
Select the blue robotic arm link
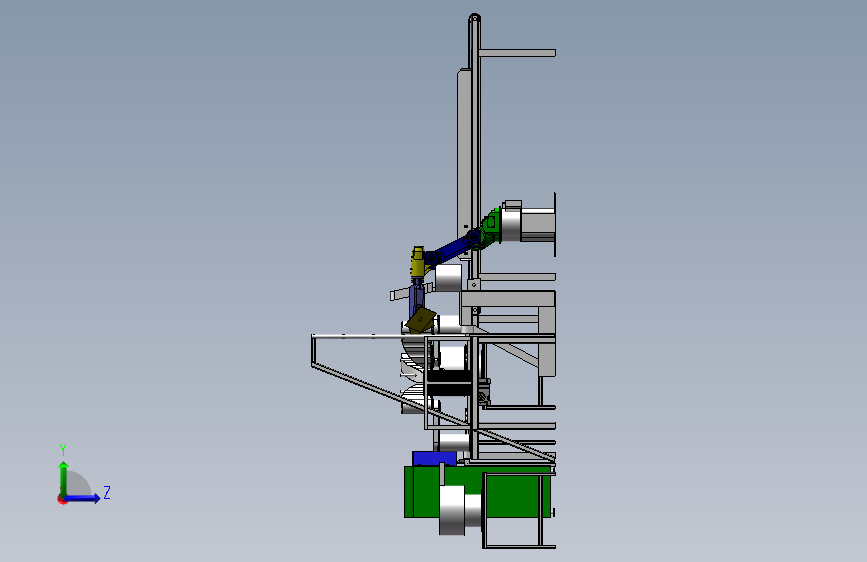451,249
